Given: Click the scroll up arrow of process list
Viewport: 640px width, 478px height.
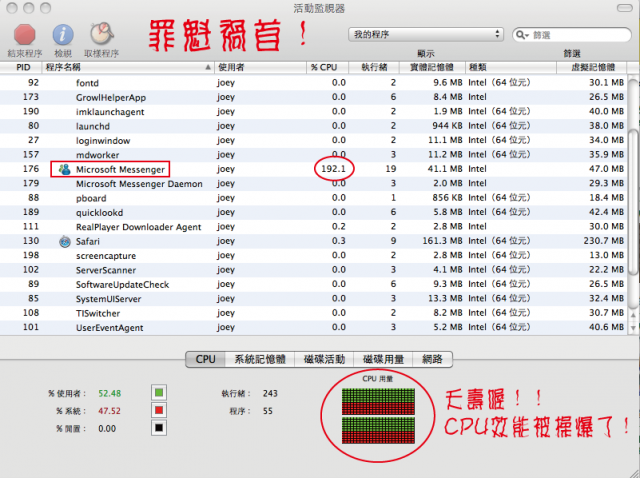Looking at the screenshot, I should tap(633, 315).
